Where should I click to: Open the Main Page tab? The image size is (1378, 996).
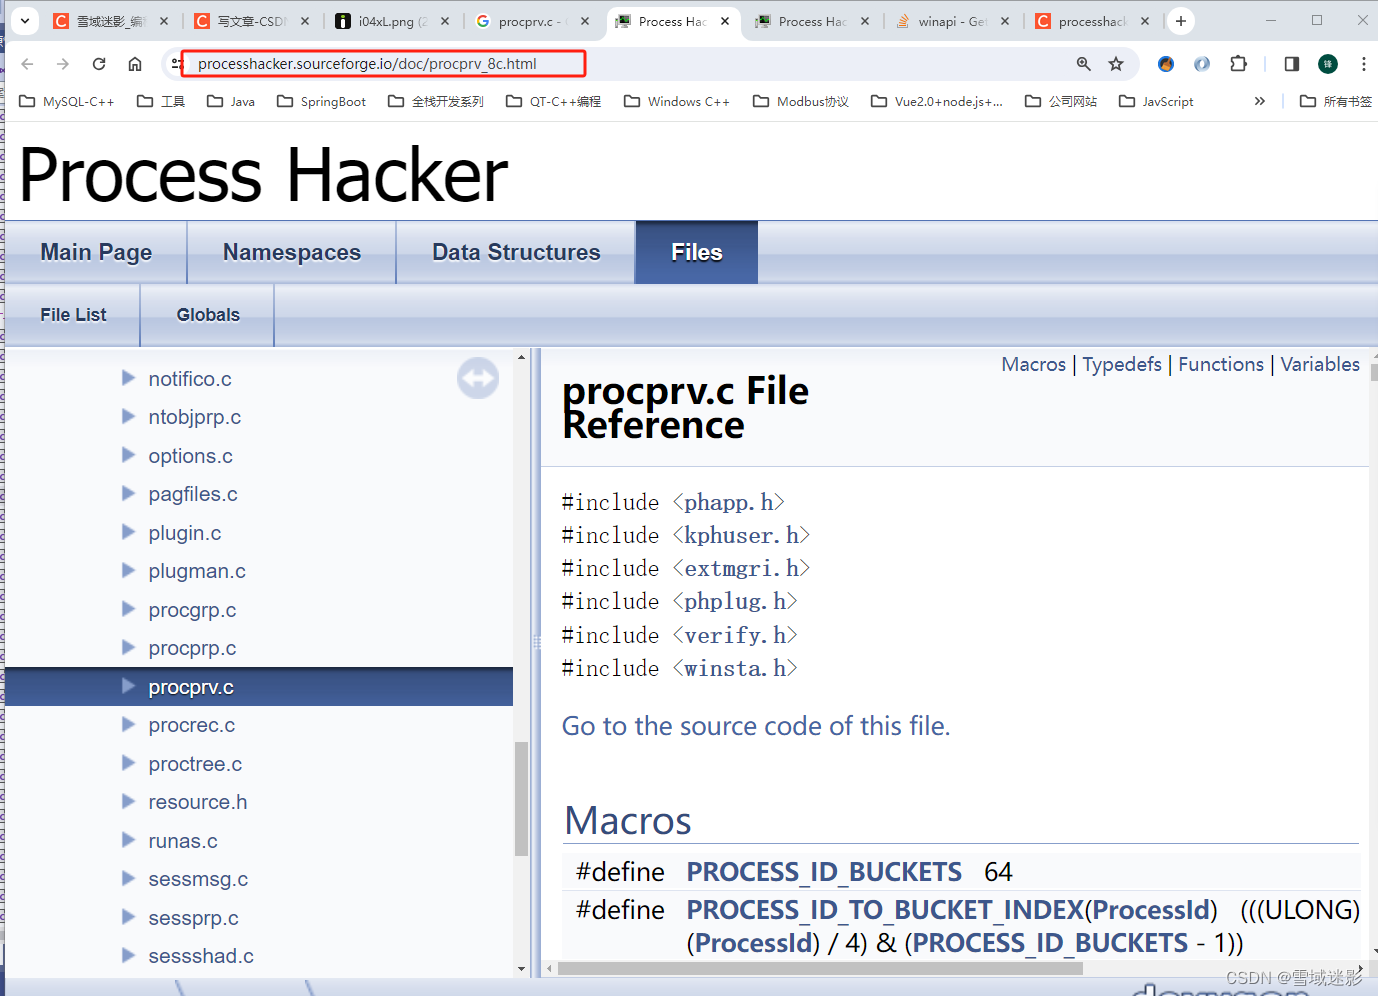coord(95,252)
